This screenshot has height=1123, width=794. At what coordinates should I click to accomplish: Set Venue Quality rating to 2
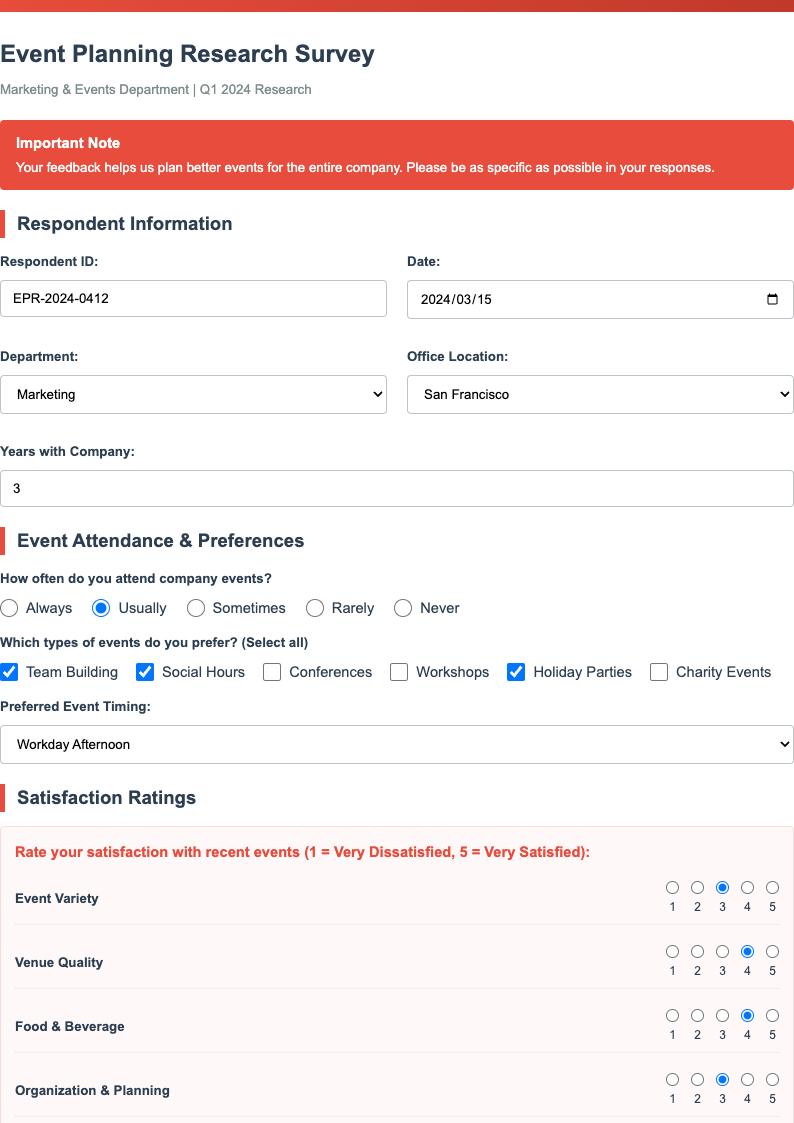coord(697,952)
